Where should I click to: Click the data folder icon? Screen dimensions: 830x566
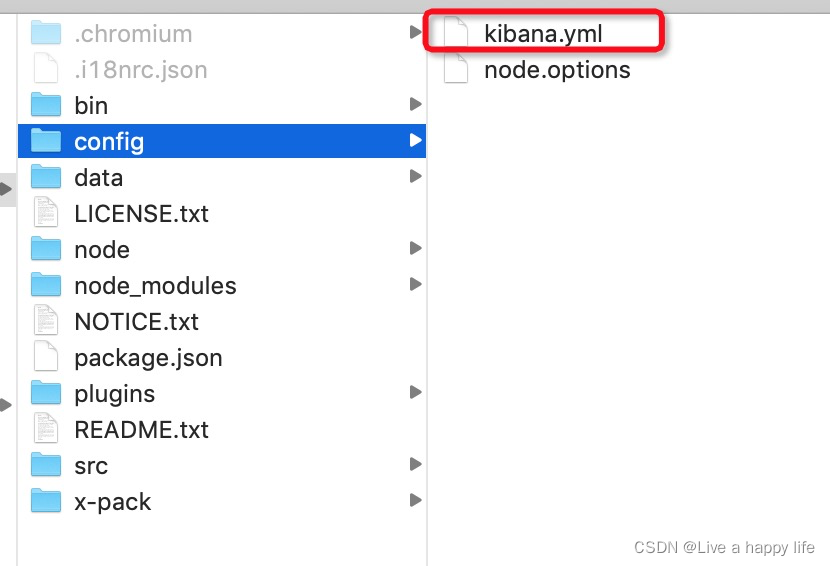46,177
